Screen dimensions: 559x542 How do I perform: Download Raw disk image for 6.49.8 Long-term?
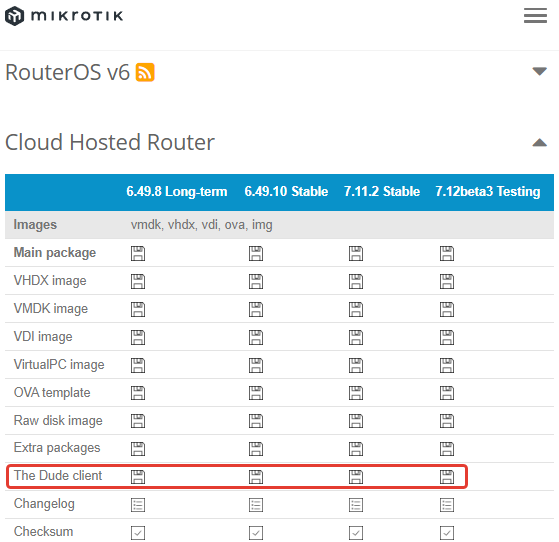click(x=138, y=421)
